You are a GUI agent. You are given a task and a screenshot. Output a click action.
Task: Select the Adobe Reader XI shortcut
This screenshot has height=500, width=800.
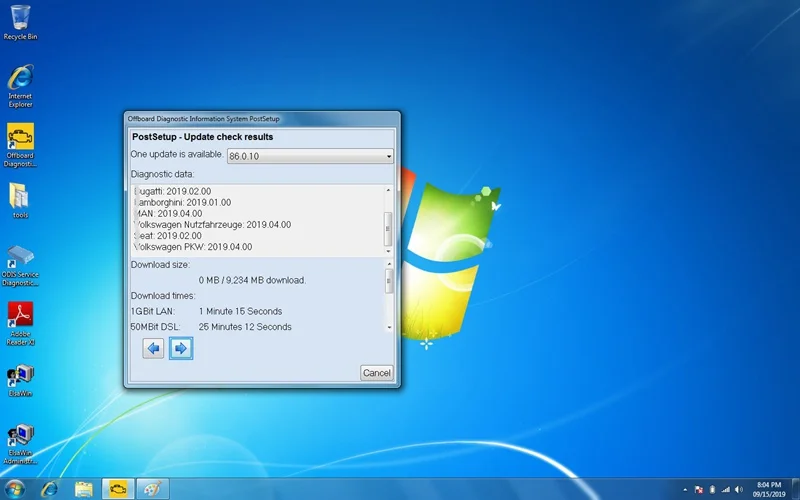[x=20, y=323]
